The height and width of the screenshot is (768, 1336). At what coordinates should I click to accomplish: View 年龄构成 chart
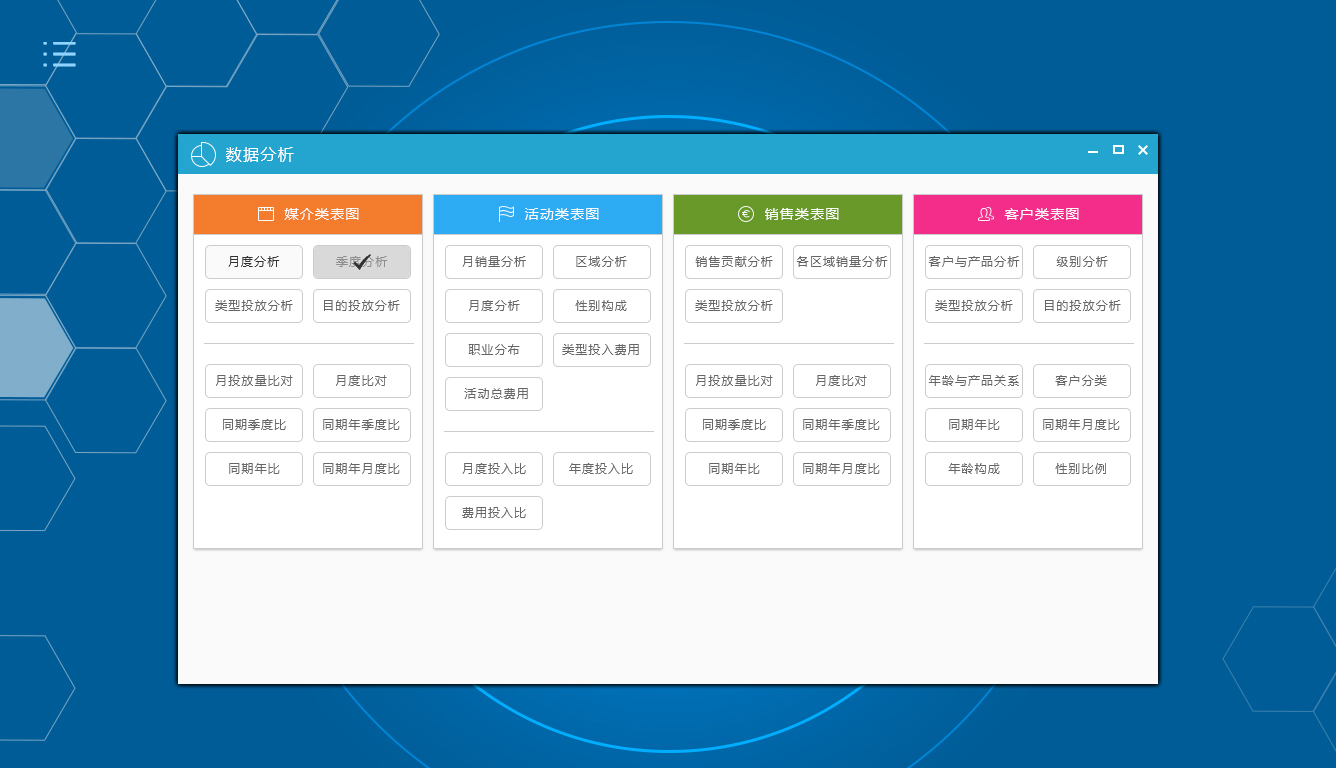pyautogui.click(x=974, y=469)
